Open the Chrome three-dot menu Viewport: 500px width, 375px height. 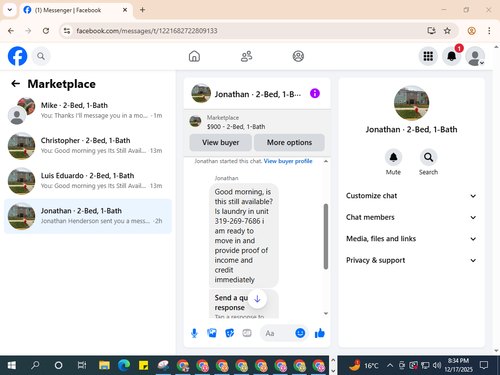pos(489,31)
